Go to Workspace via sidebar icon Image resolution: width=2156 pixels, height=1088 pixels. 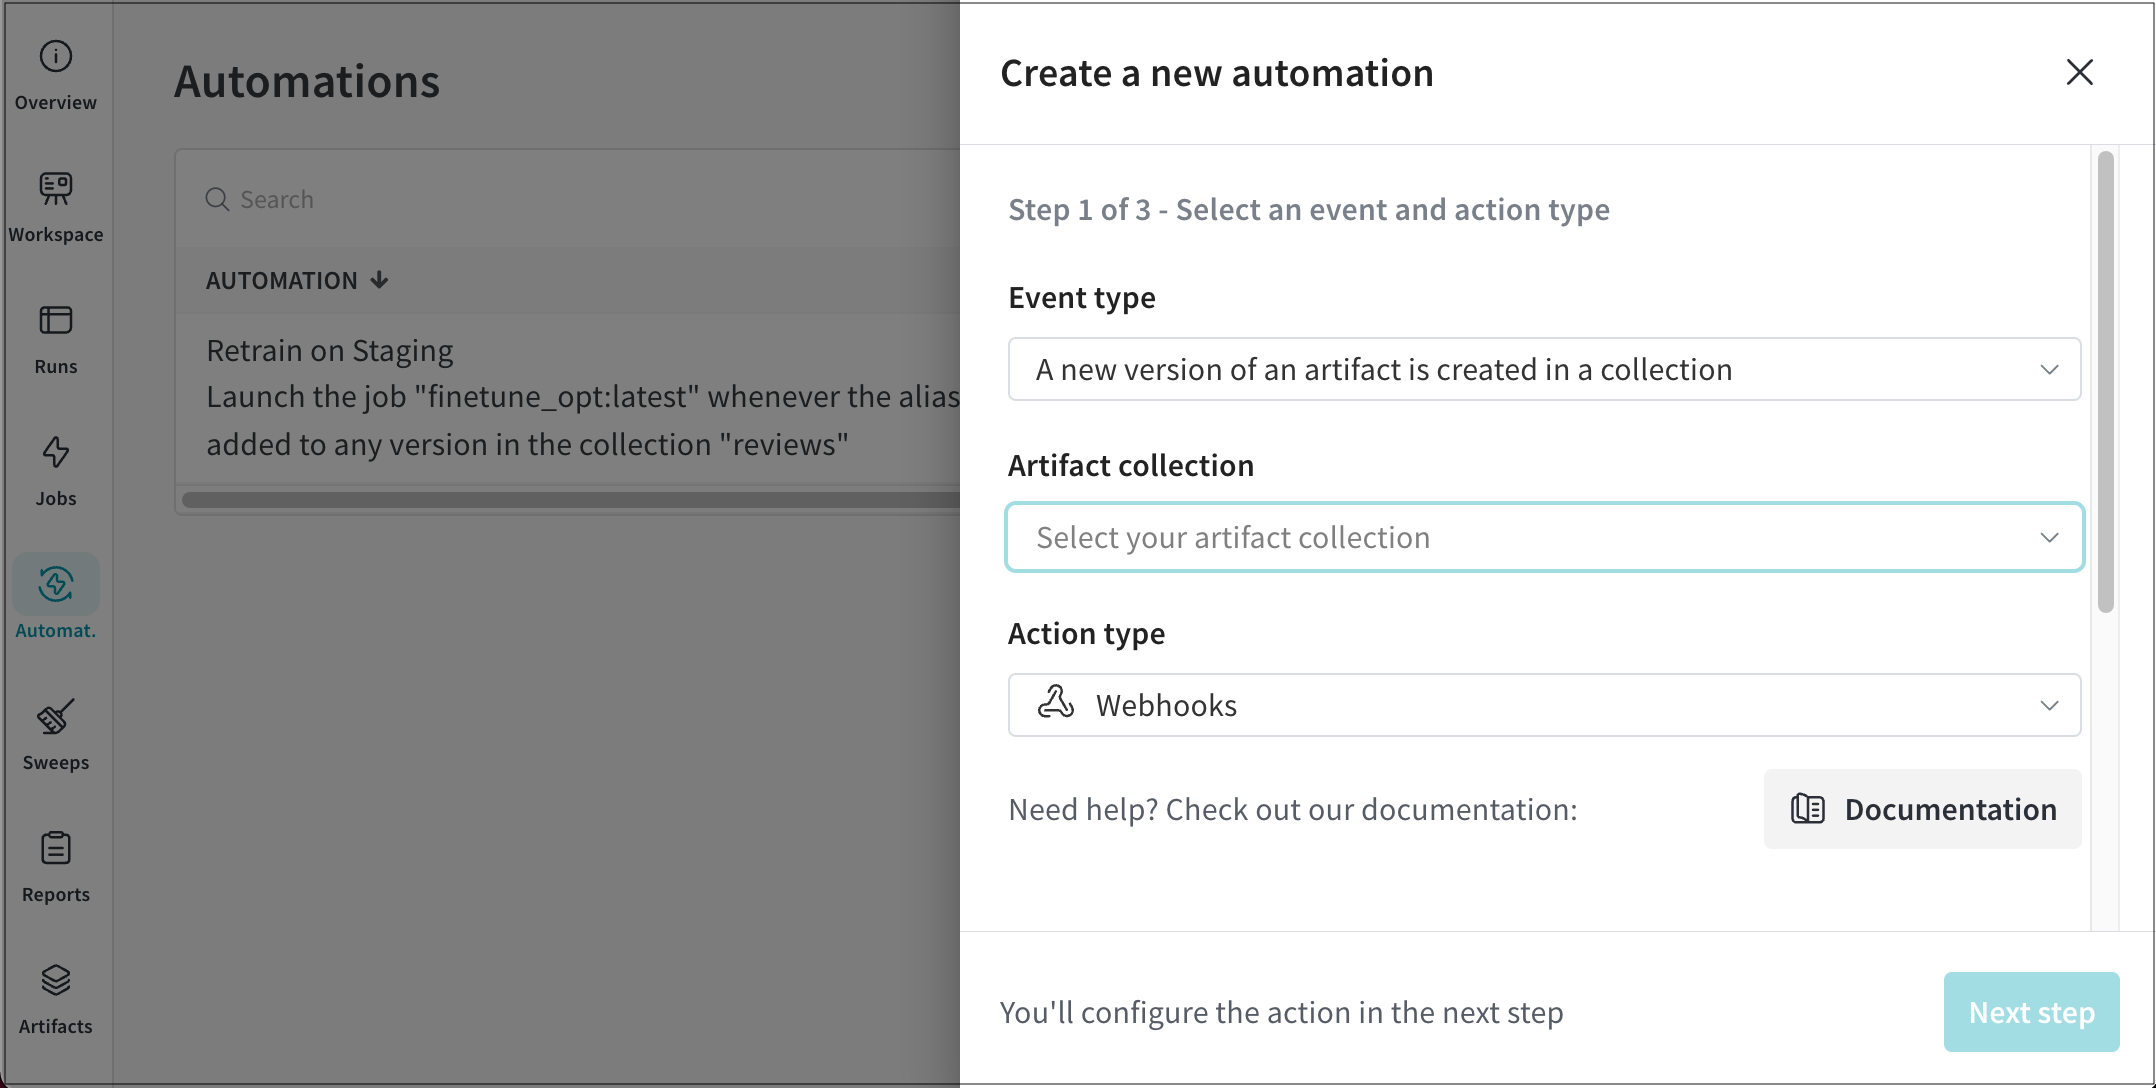(x=56, y=189)
